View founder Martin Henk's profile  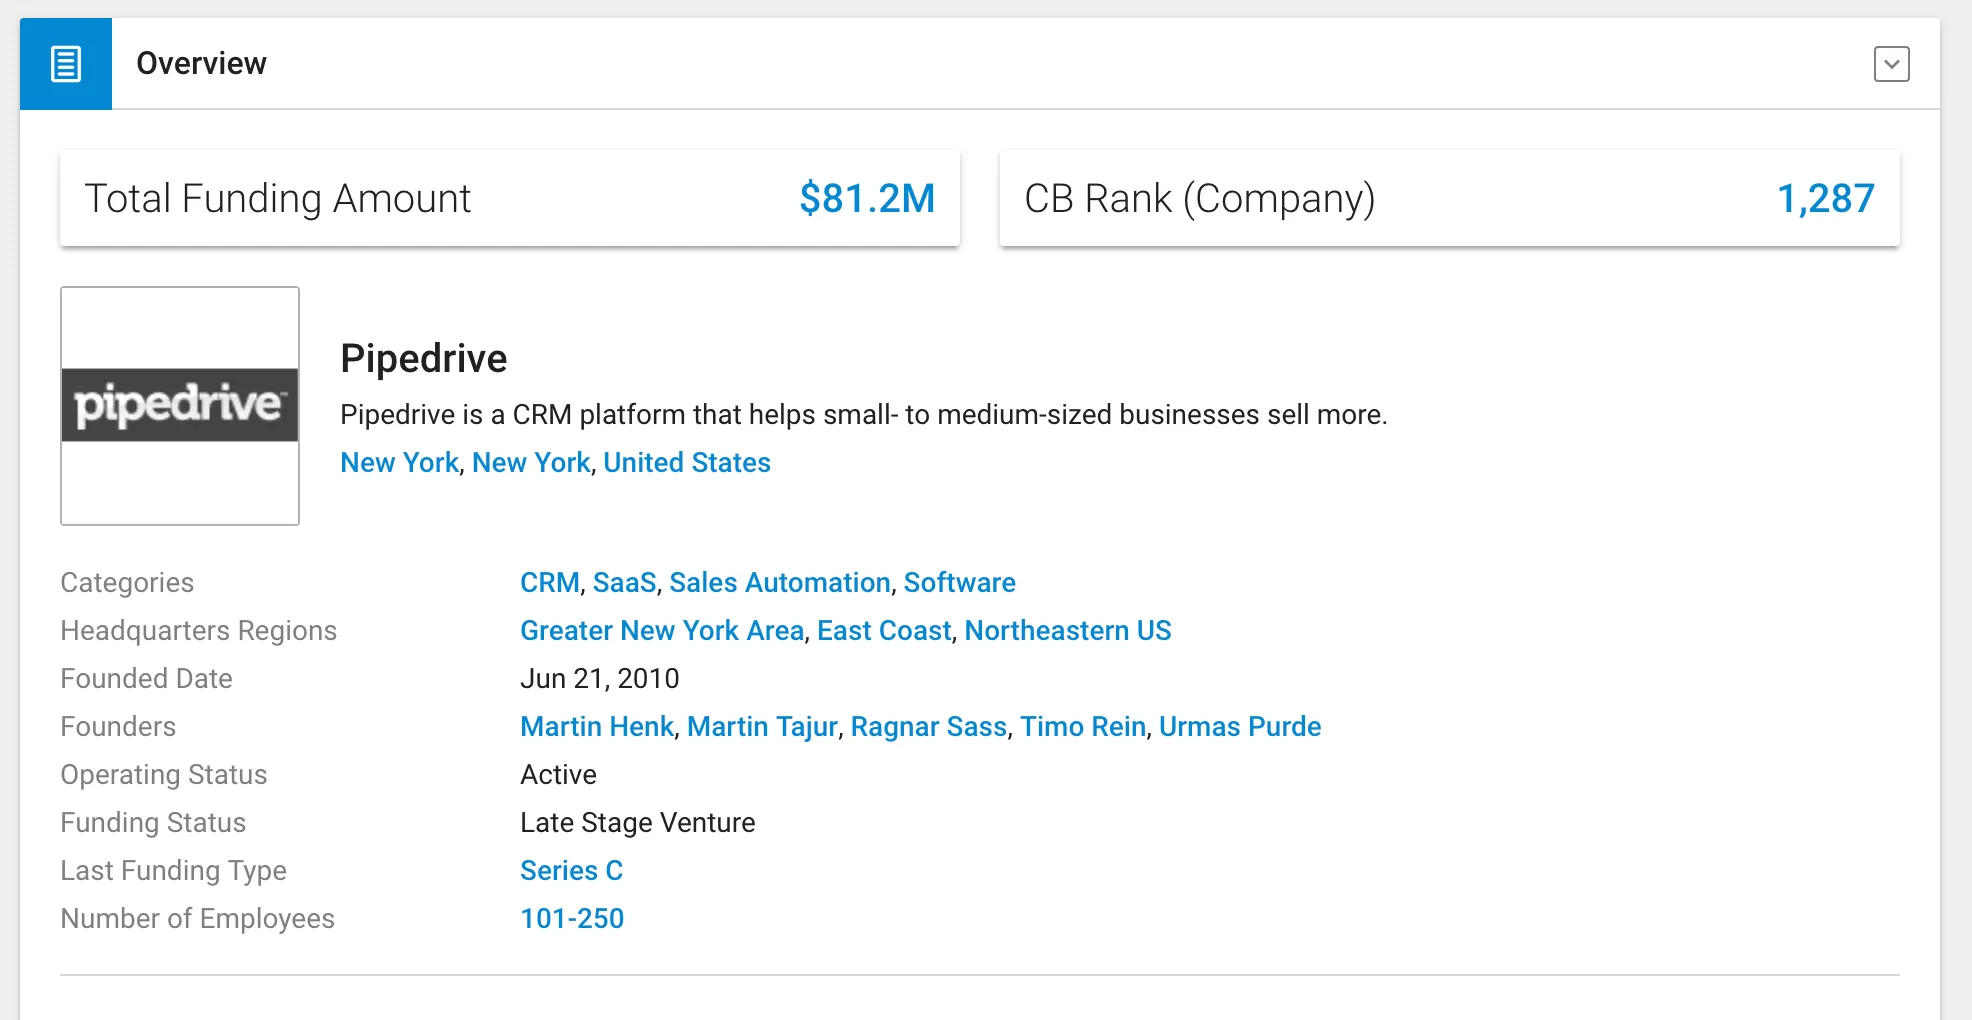coord(597,727)
